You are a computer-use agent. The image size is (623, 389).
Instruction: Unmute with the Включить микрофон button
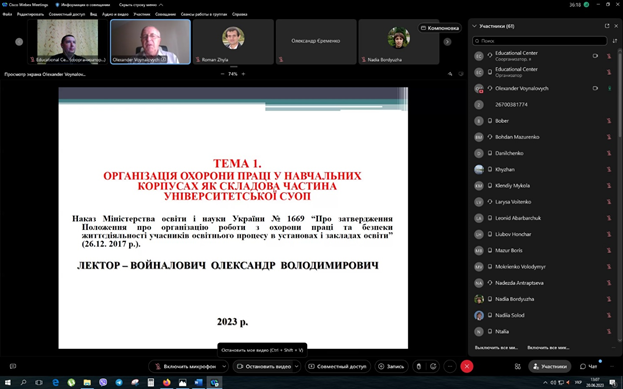[185, 366]
